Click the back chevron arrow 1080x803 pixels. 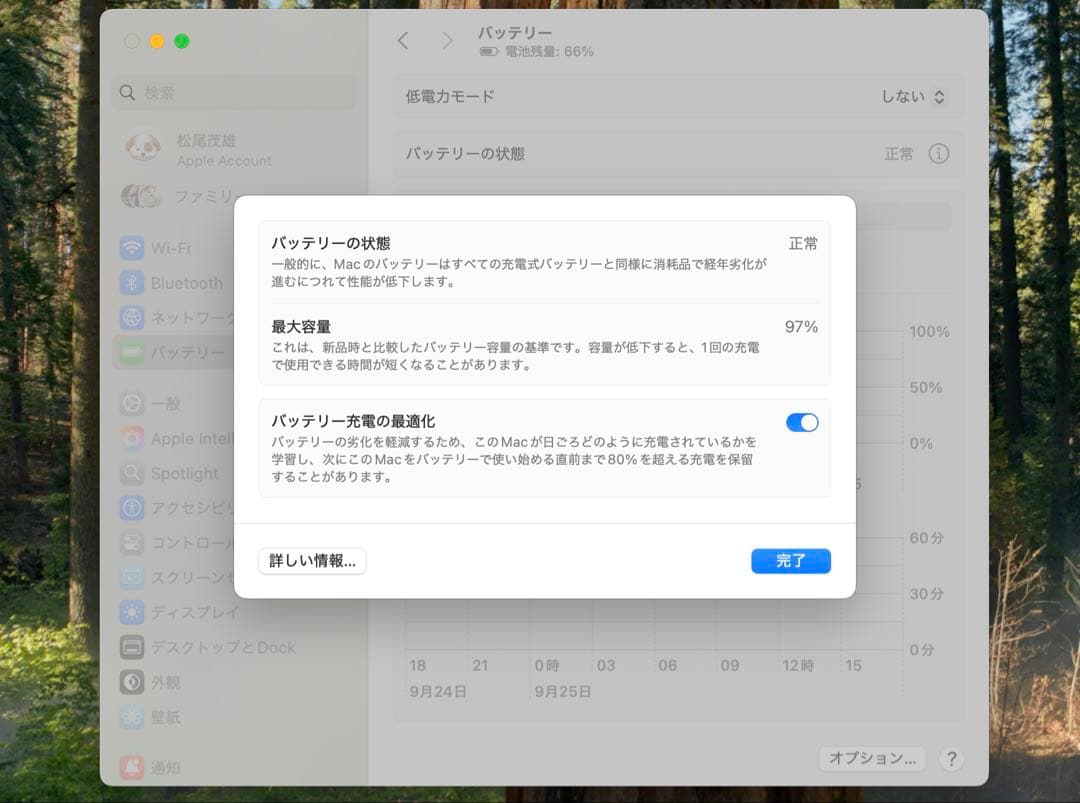(403, 41)
